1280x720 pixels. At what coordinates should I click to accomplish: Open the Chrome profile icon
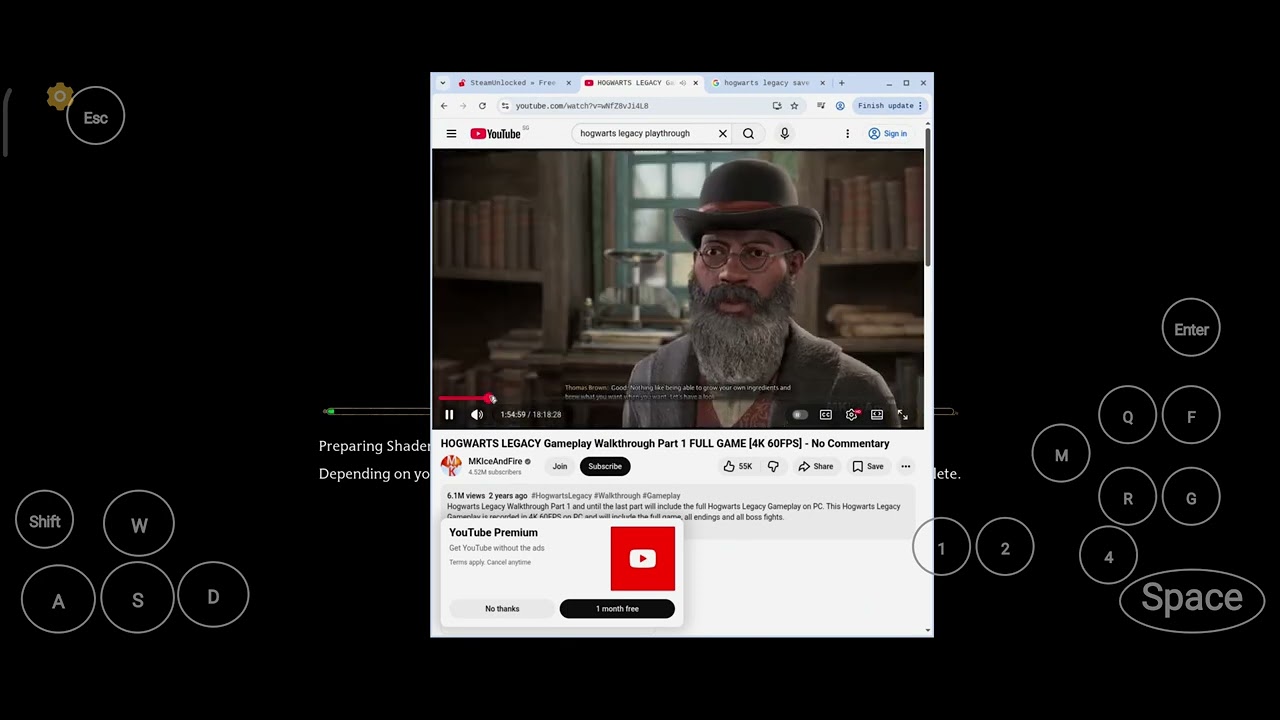click(840, 106)
